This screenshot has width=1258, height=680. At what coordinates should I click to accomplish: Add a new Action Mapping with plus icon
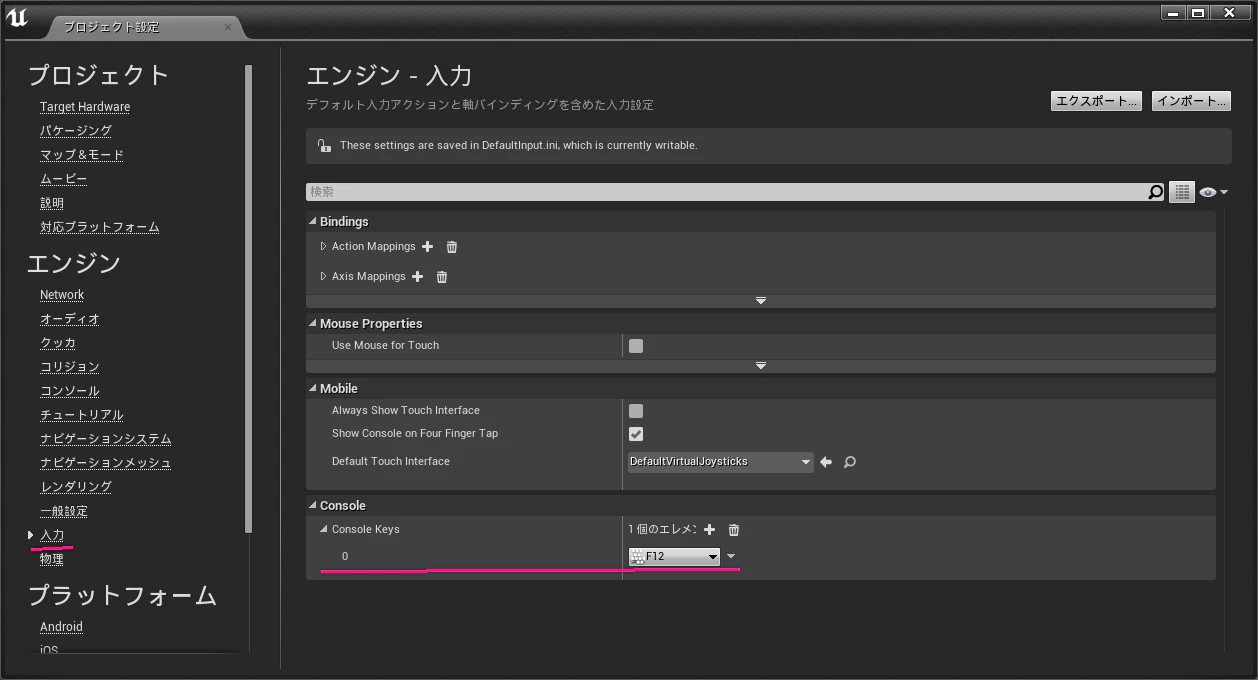pos(428,247)
